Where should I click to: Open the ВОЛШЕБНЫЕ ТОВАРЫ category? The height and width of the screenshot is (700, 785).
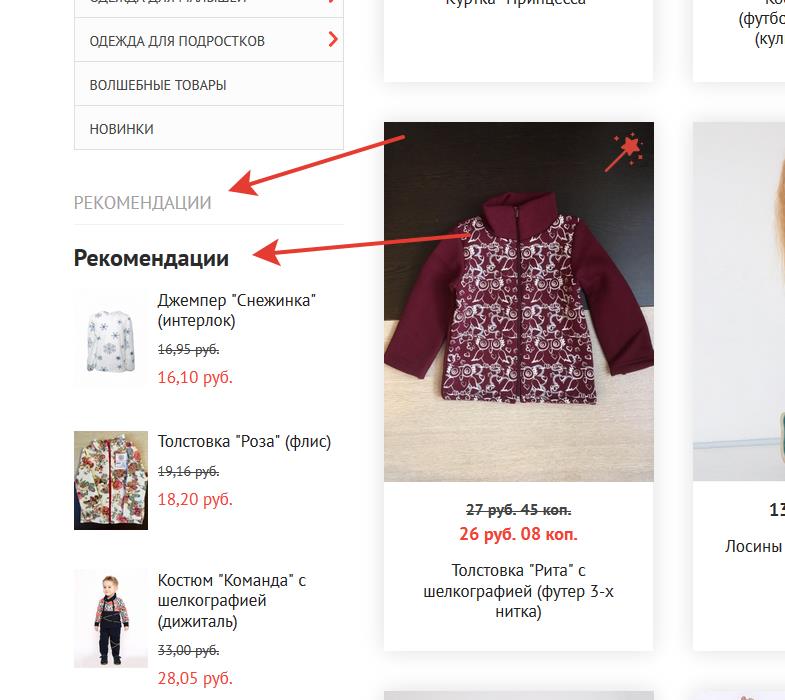[158, 85]
